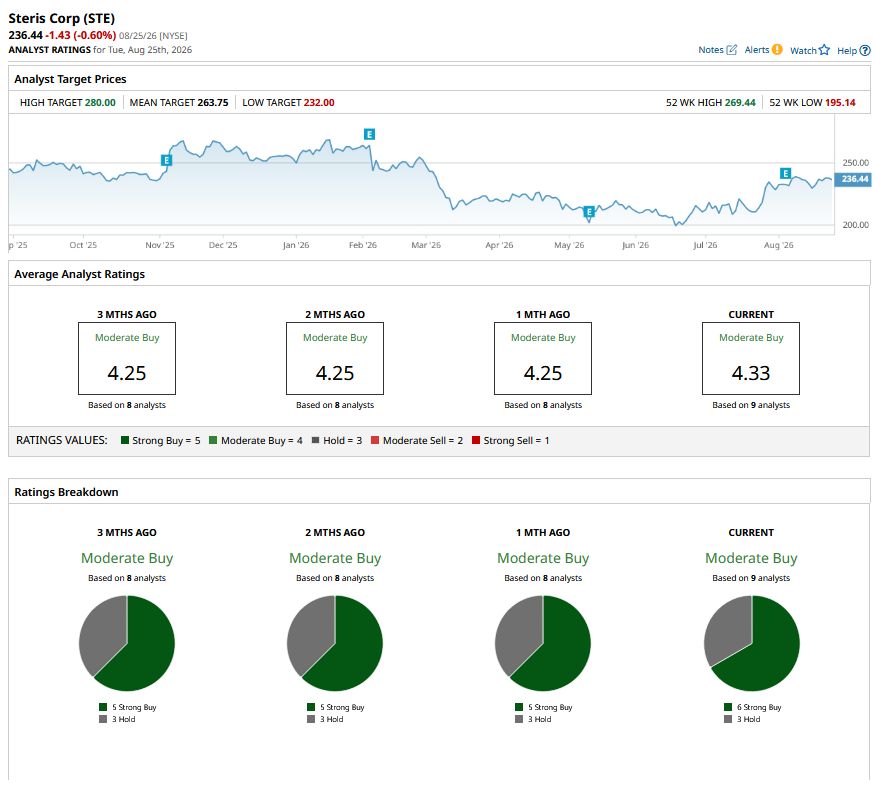Click the Watch link
Image resolution: width=876 pixels, height=788 pixels.
coord(803,50)
